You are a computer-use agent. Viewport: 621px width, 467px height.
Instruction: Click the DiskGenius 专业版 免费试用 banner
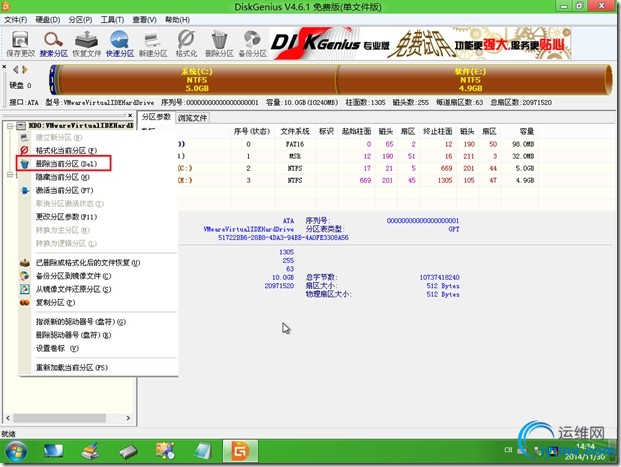coord(420,44)
